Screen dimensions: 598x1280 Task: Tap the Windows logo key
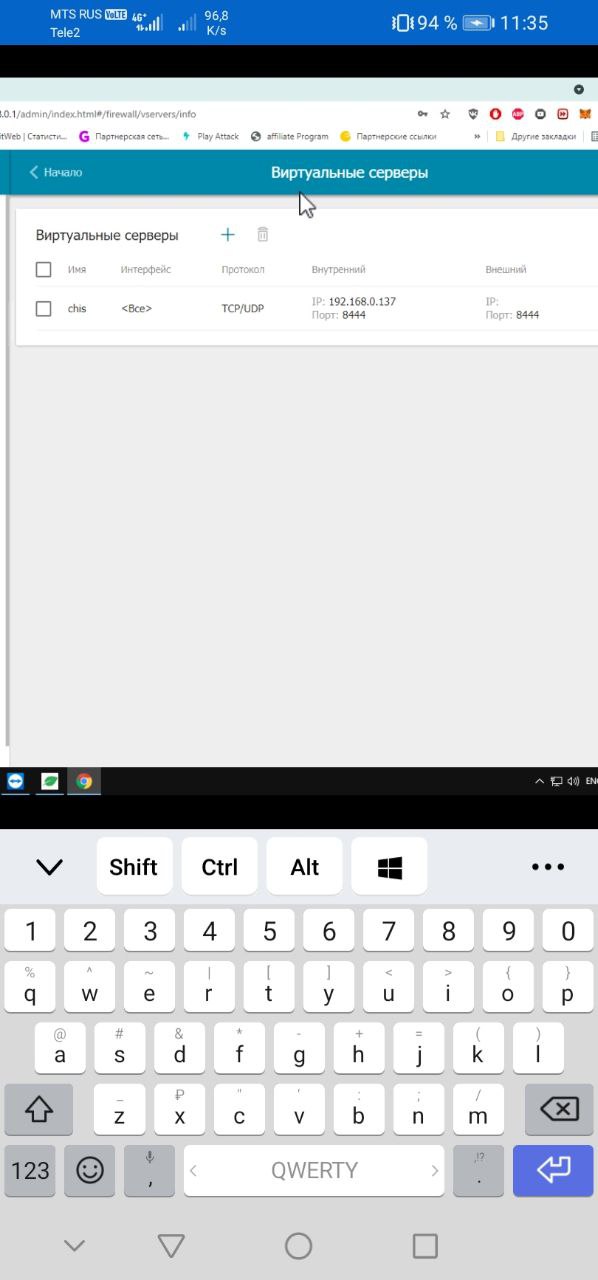pos(390,867)
